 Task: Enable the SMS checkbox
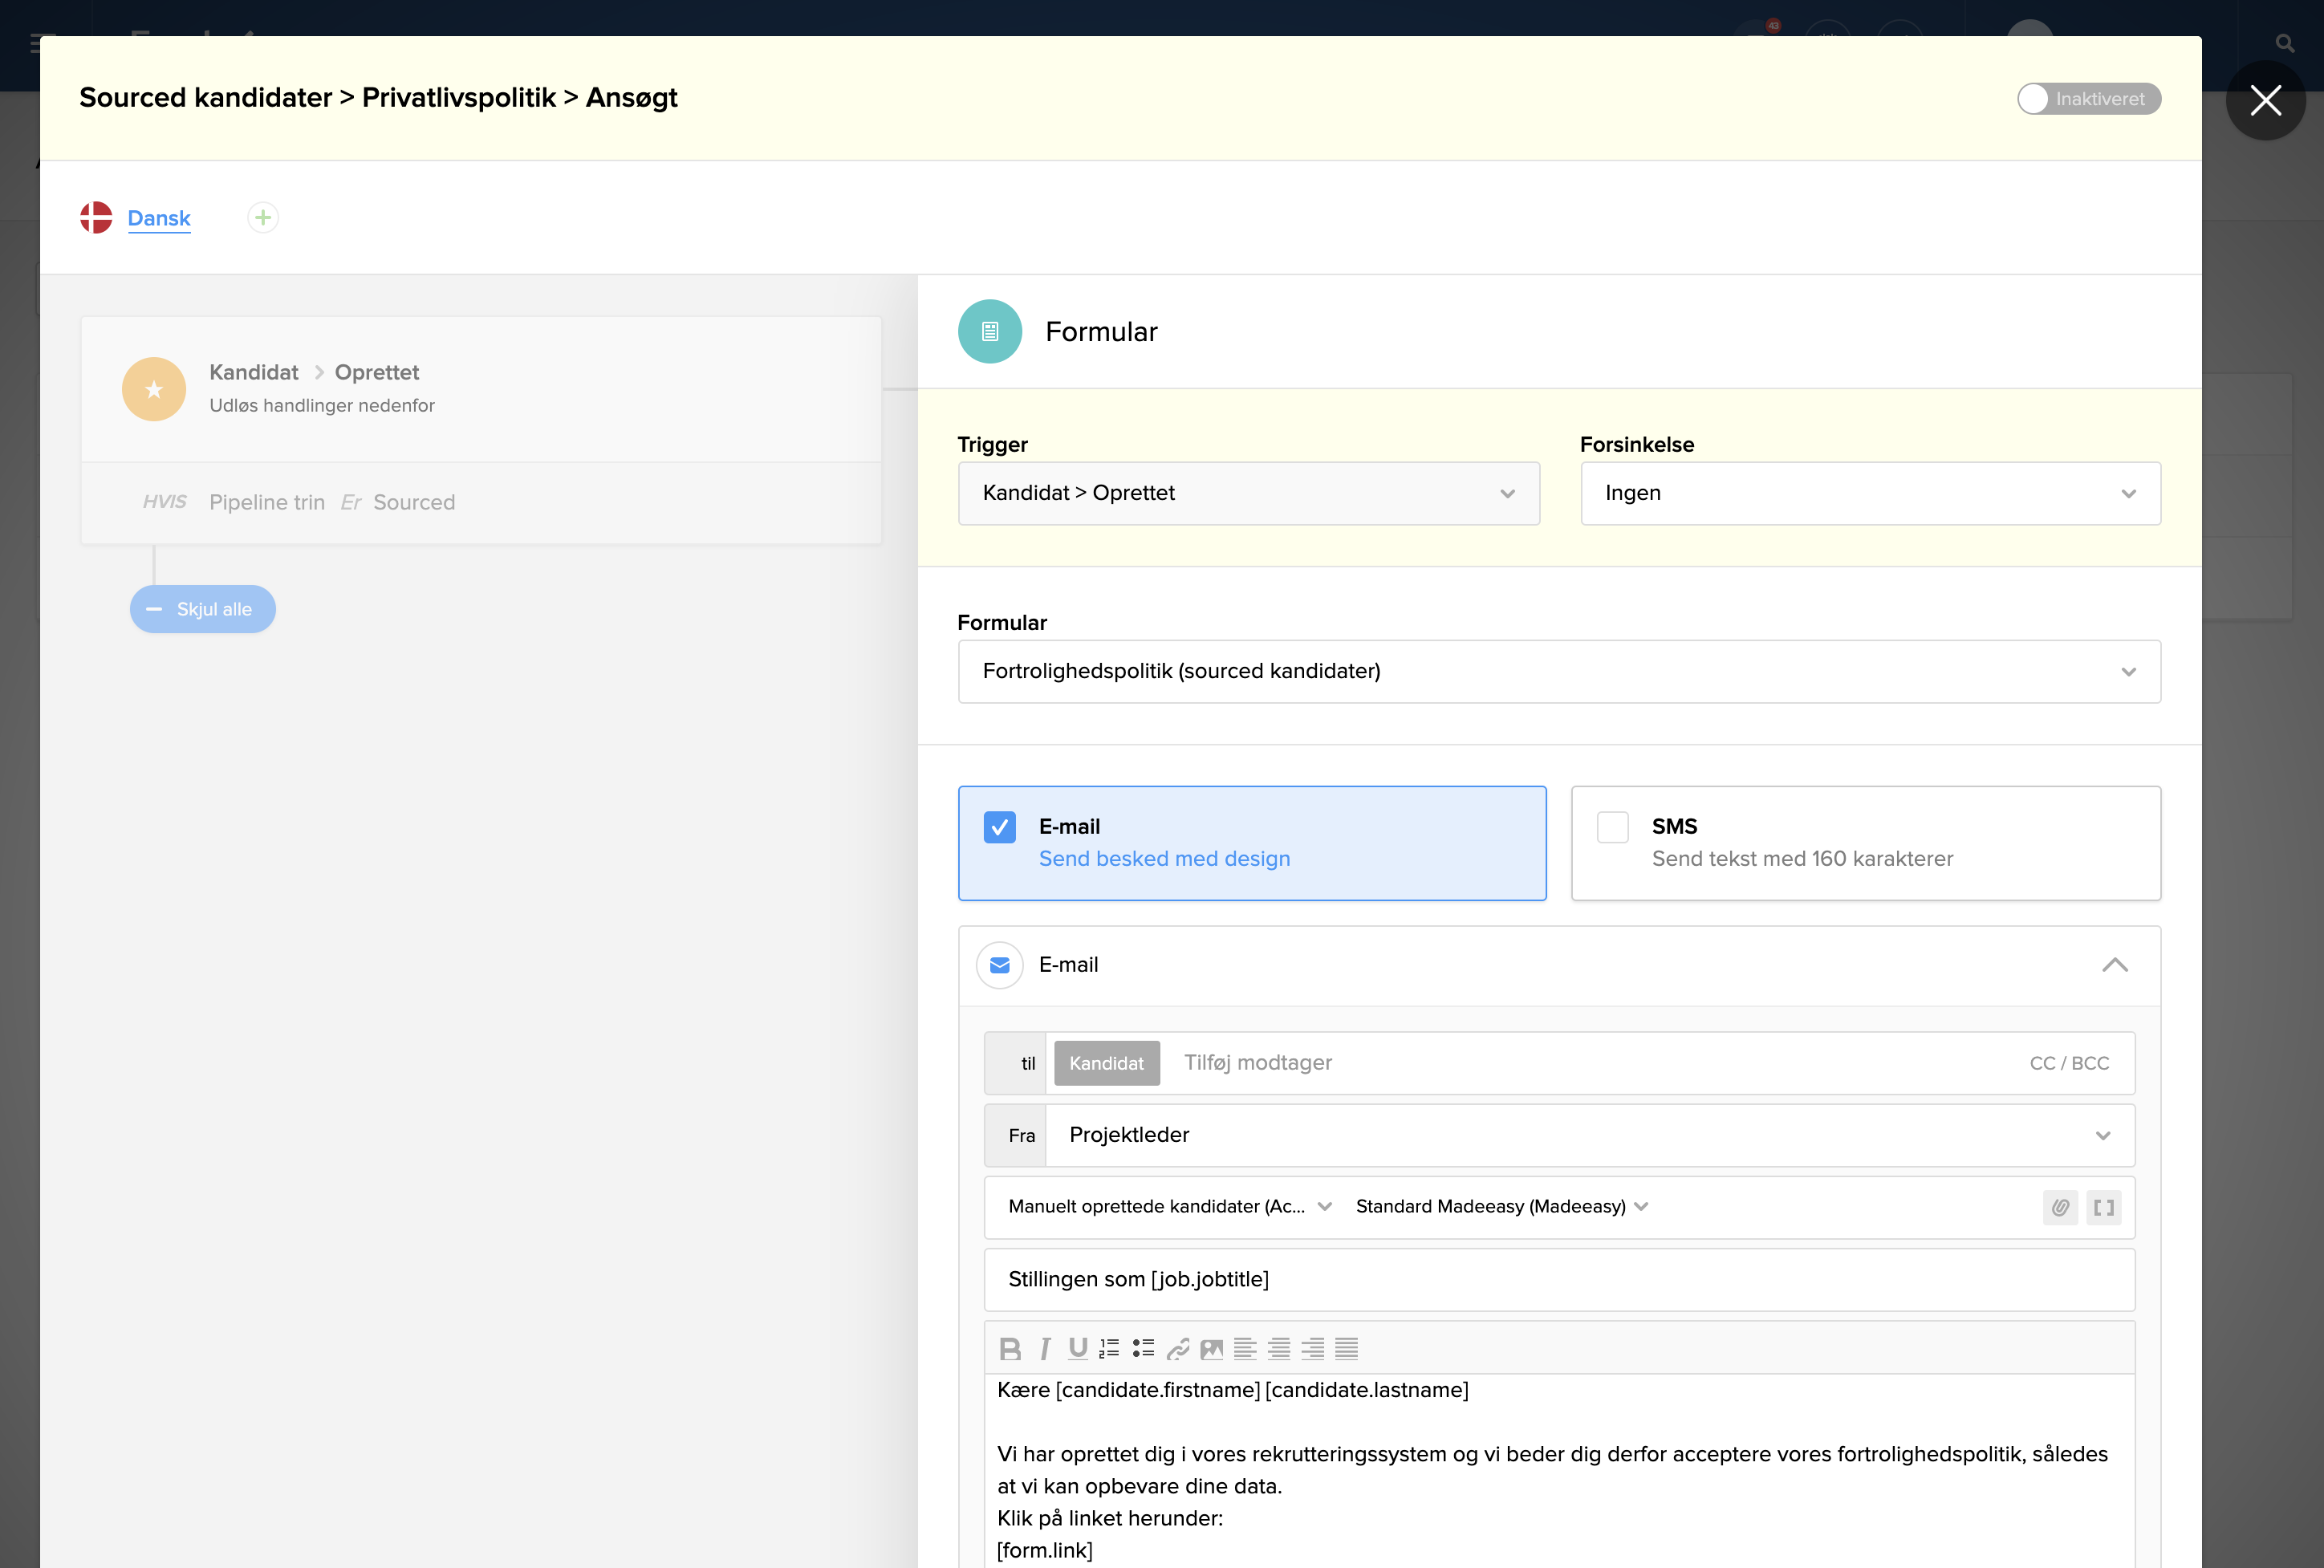pyautogui.click(x=1612, y=827)
